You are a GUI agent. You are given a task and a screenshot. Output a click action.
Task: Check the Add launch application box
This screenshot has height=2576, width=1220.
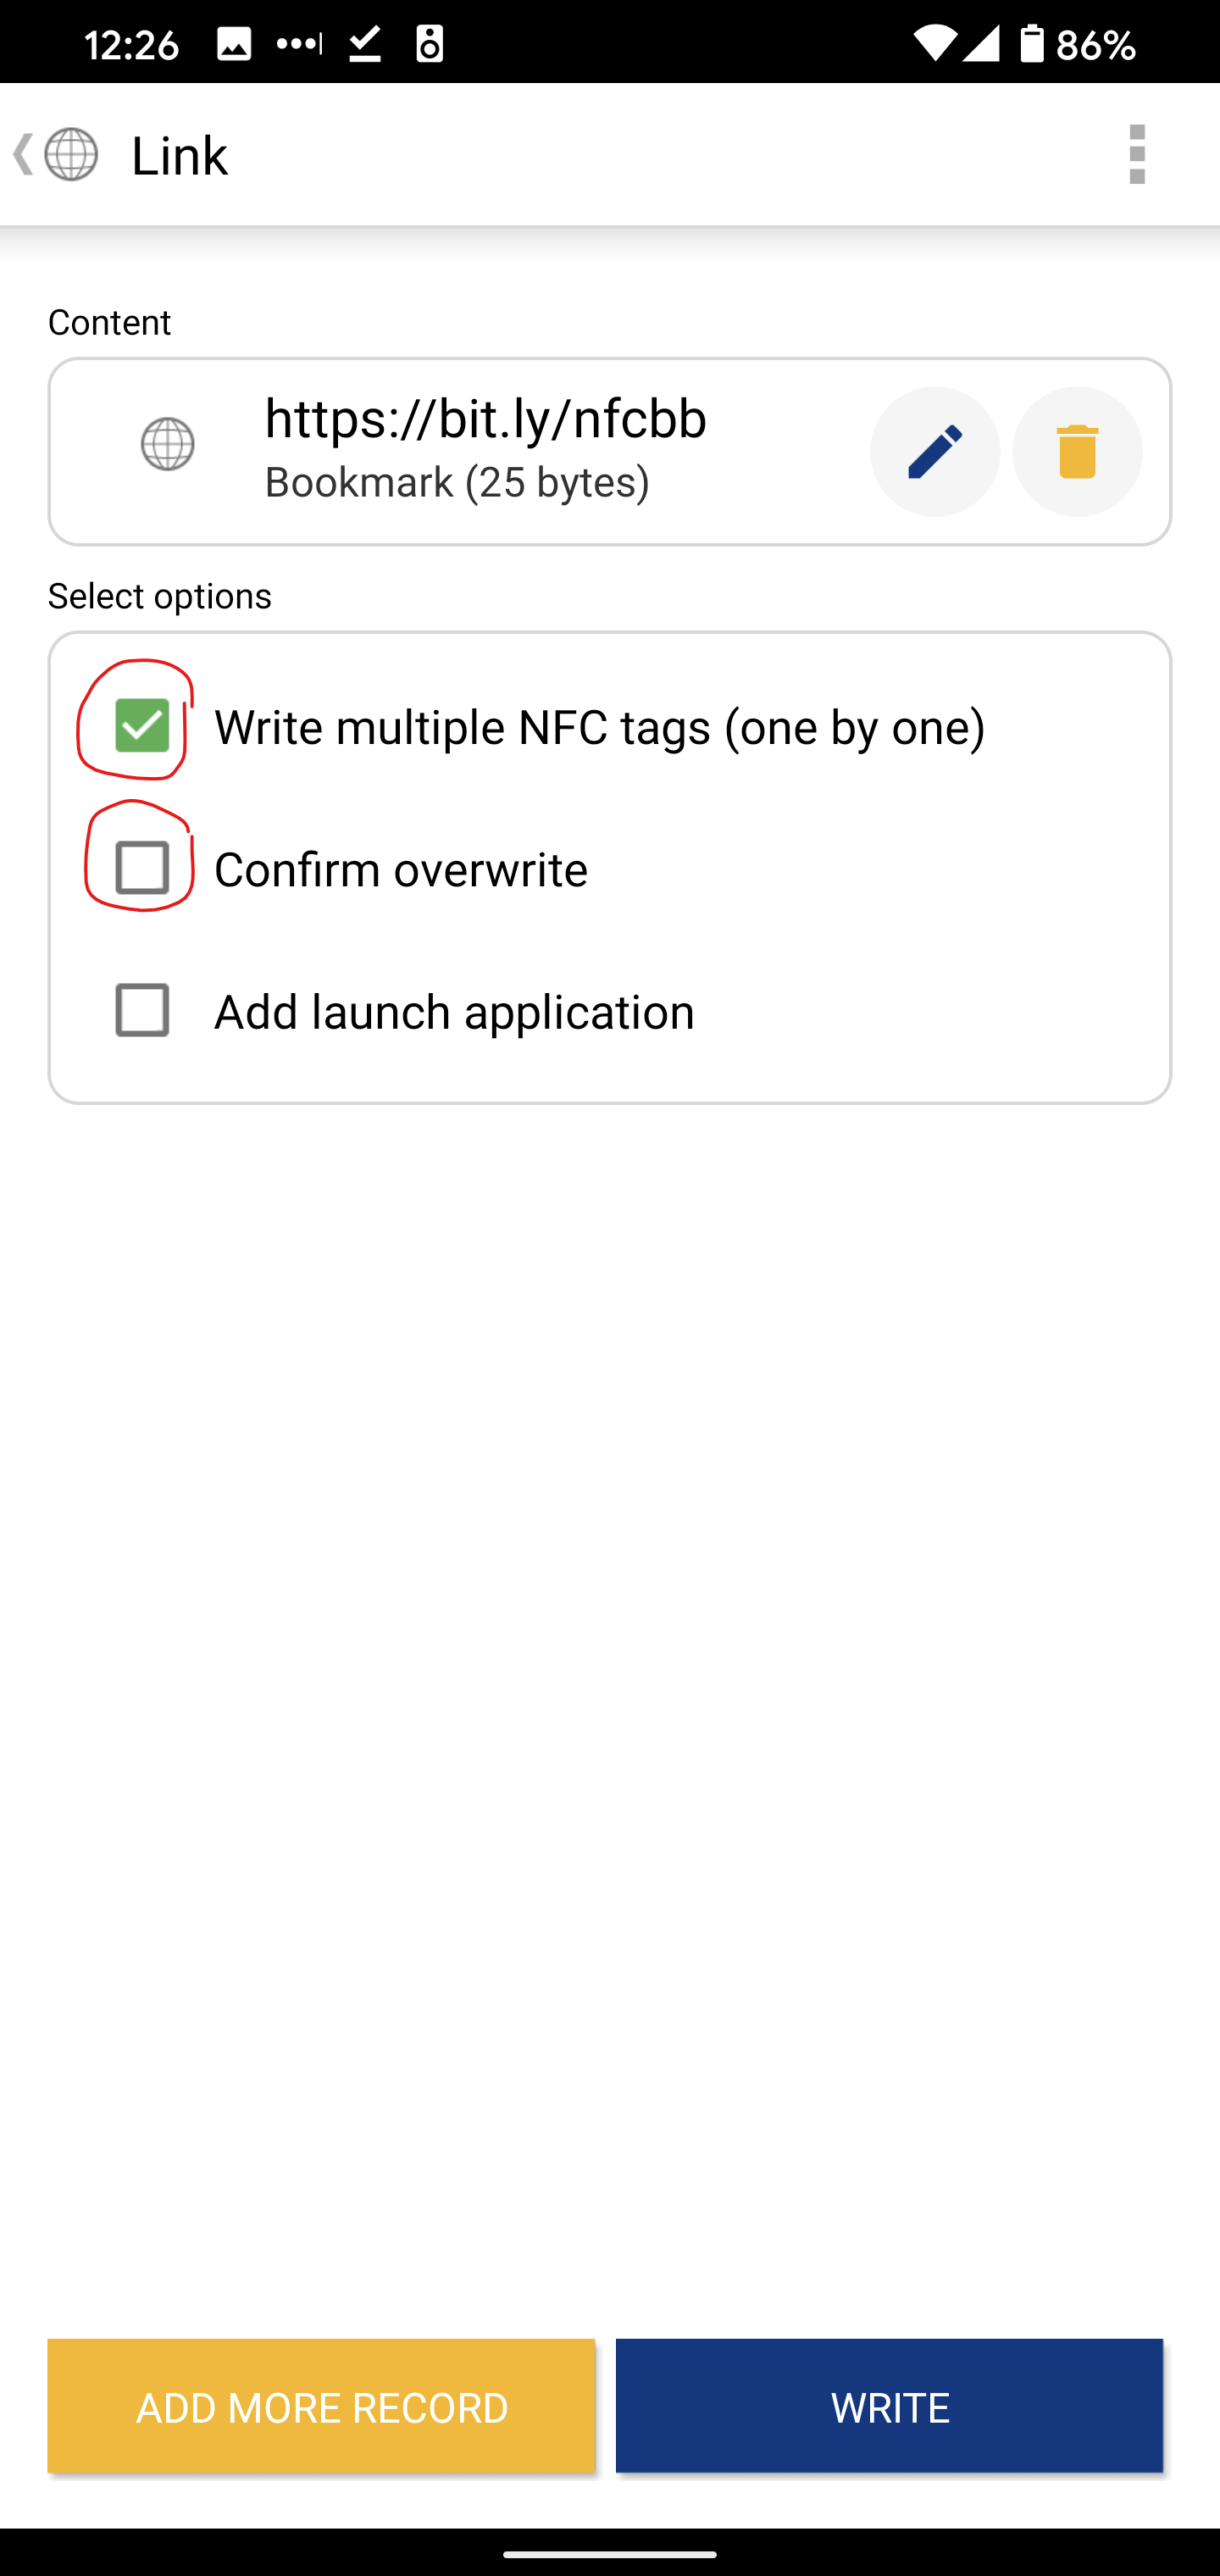(142, 1010)
